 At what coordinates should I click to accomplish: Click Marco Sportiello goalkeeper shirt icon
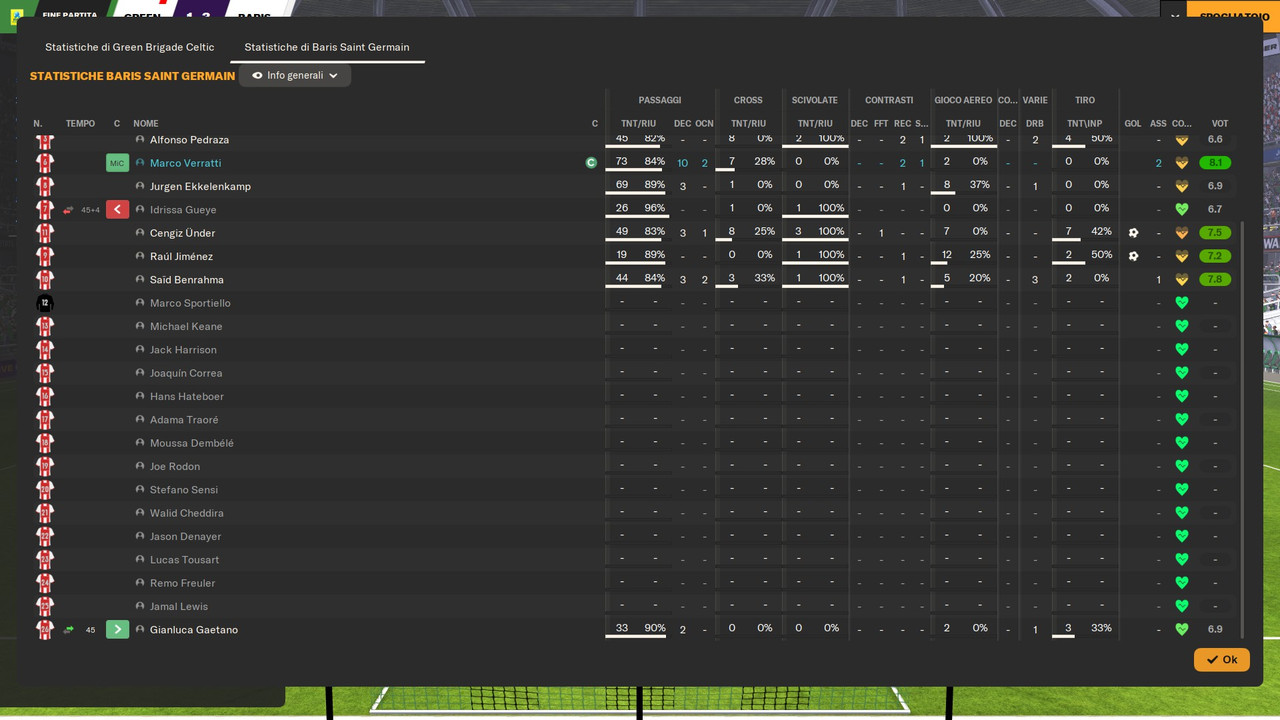(x=45, y=303)
